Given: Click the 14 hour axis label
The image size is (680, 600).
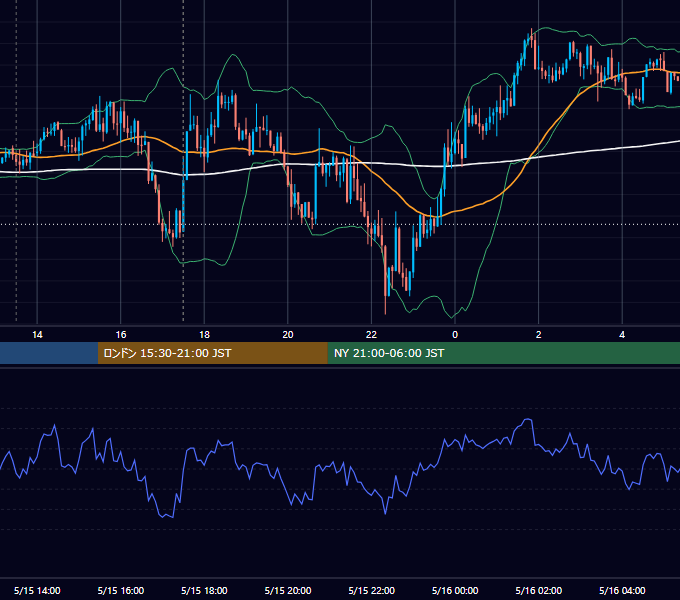Looking at the screenshot, I should click(x=37, y=335).
